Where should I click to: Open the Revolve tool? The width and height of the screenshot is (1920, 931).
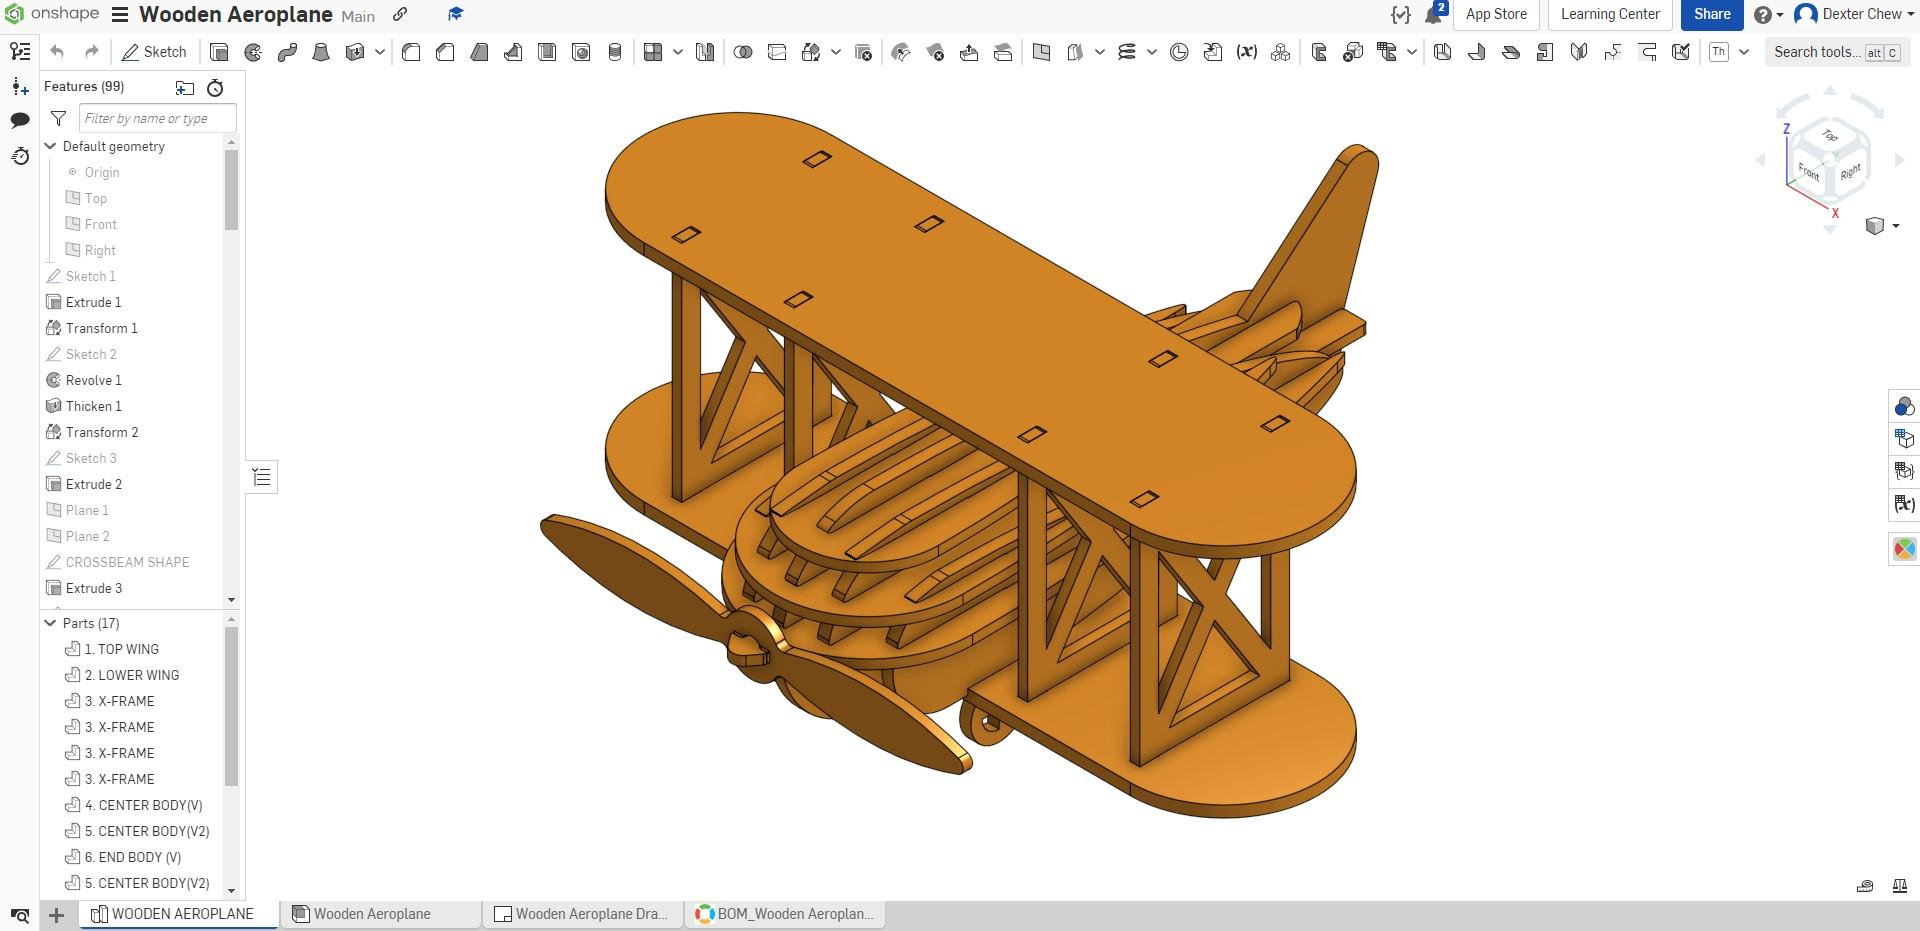(x=253, y=52)
